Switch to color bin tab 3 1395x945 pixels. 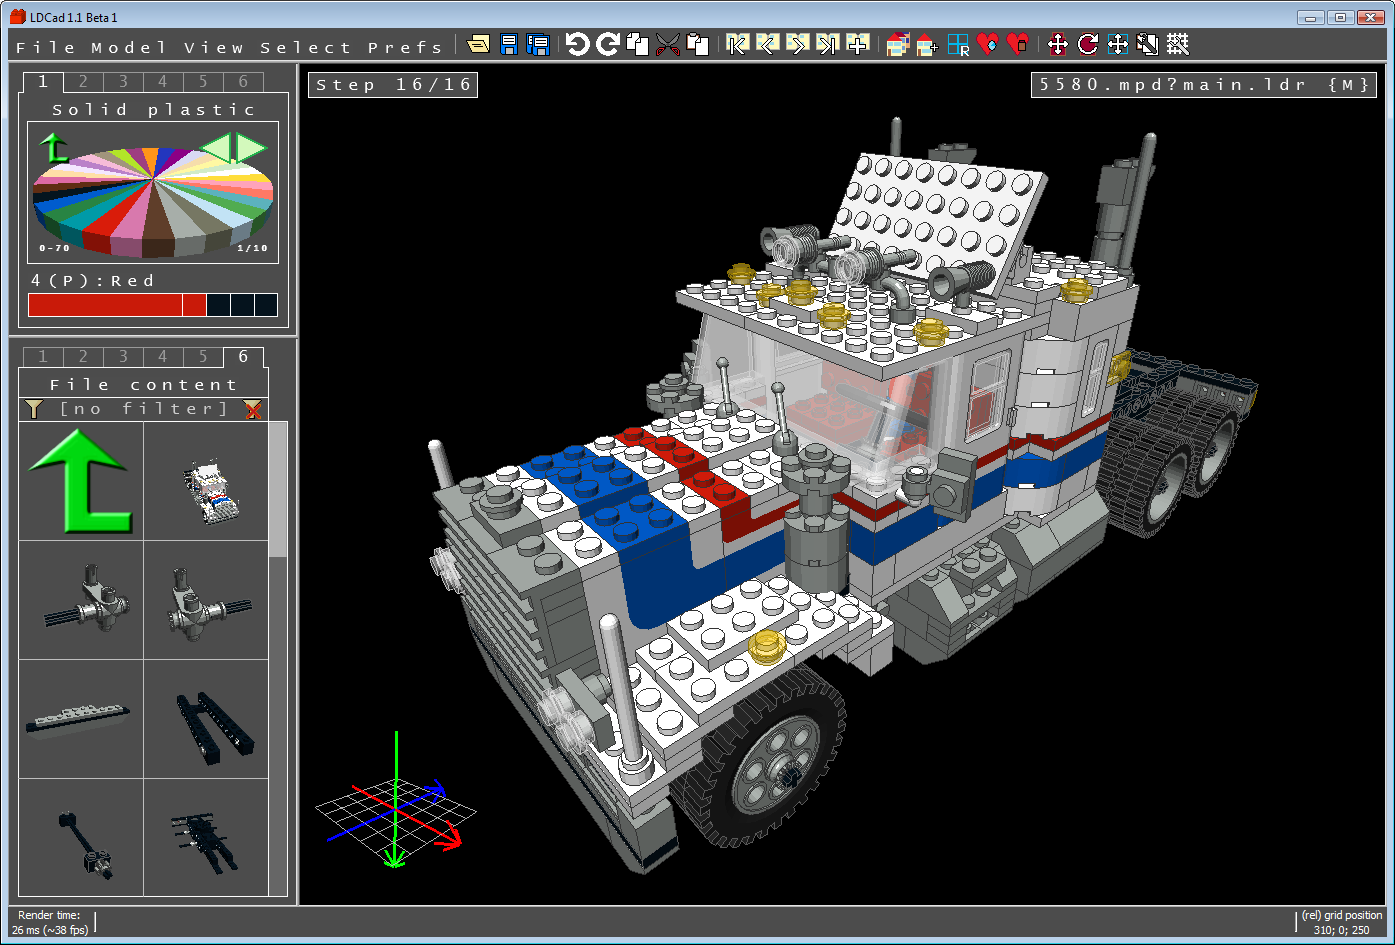123,82
